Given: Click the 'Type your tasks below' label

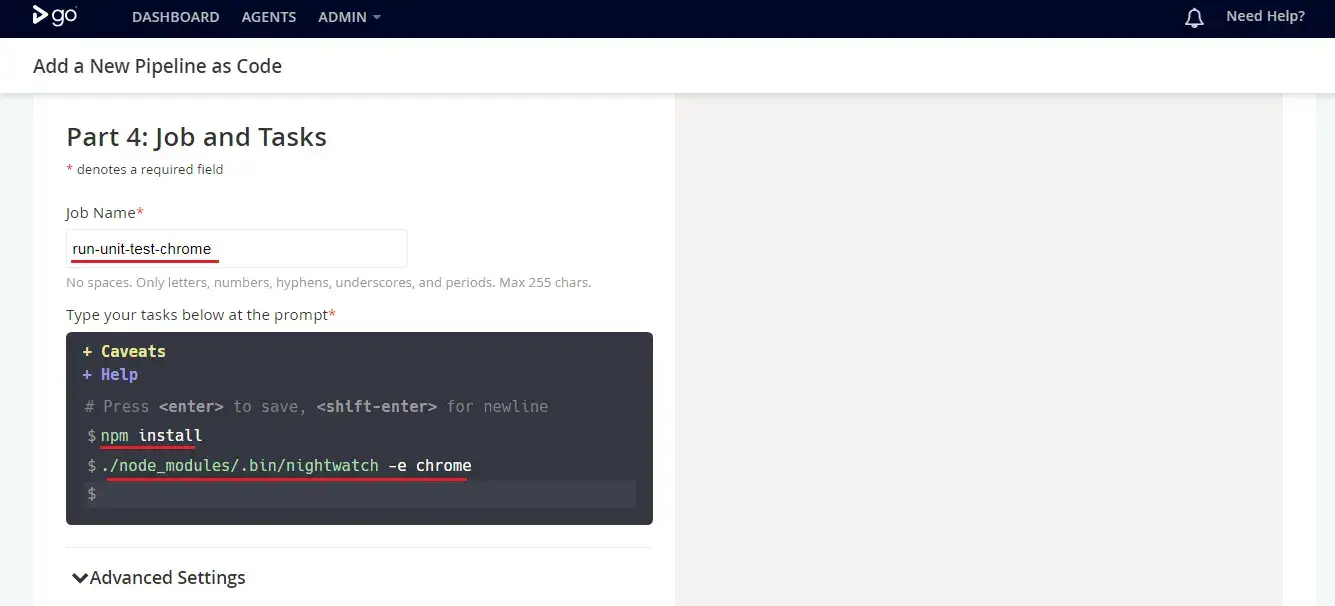Looking at the screenshot, I should tap(200, 315).
